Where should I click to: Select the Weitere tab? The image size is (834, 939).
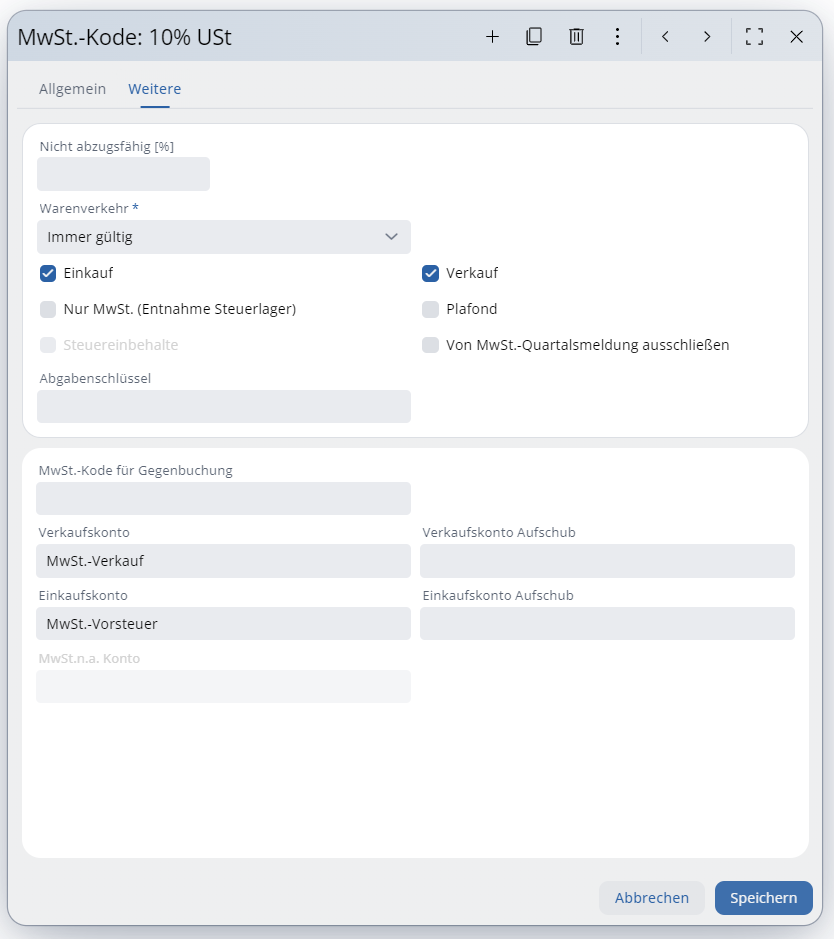coord(154,89)
